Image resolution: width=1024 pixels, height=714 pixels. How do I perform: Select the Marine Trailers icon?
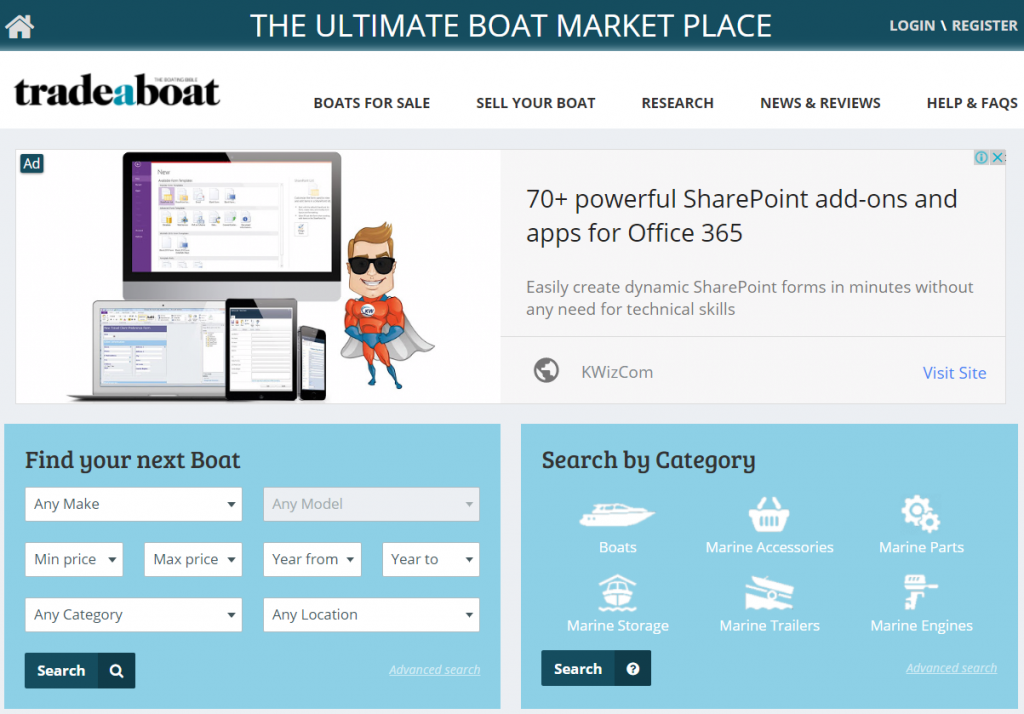[x=769, y=593]
